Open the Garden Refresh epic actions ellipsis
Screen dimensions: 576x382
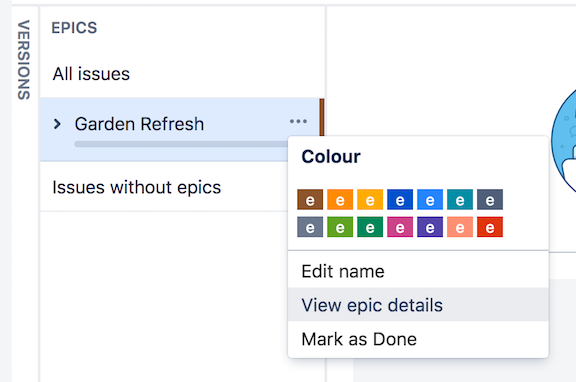pyautogui.click(x=298, y=121)
